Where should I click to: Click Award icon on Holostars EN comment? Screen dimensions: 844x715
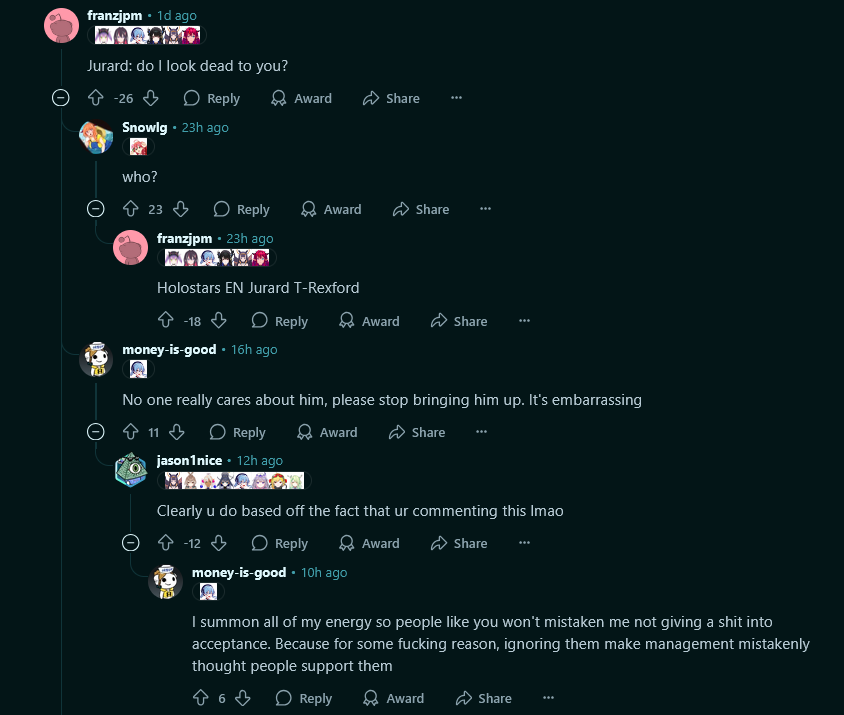(347, 321)
